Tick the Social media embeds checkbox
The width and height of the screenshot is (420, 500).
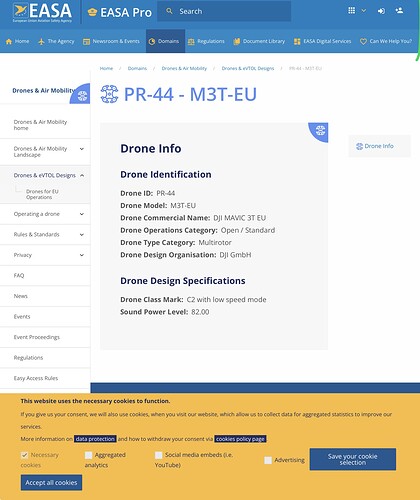tap(159, 455)
